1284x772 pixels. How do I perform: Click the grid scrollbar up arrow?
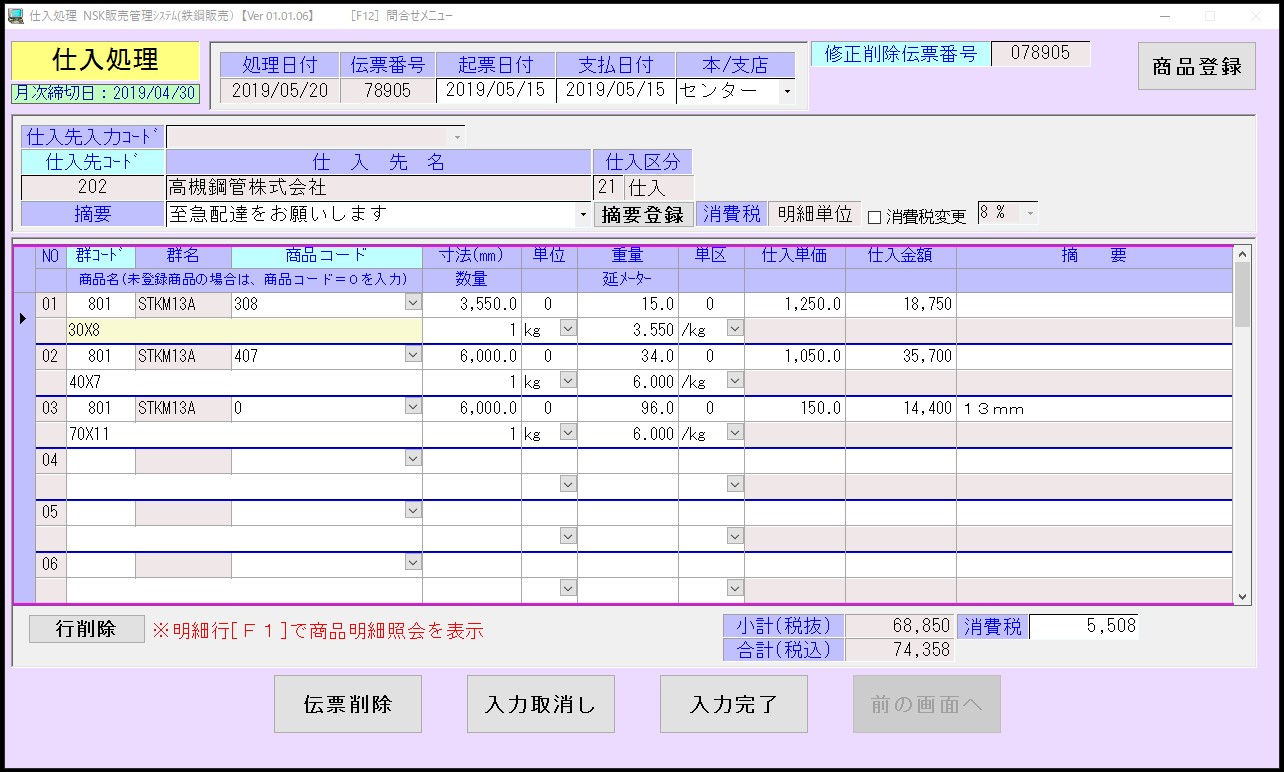point(1242,254)
